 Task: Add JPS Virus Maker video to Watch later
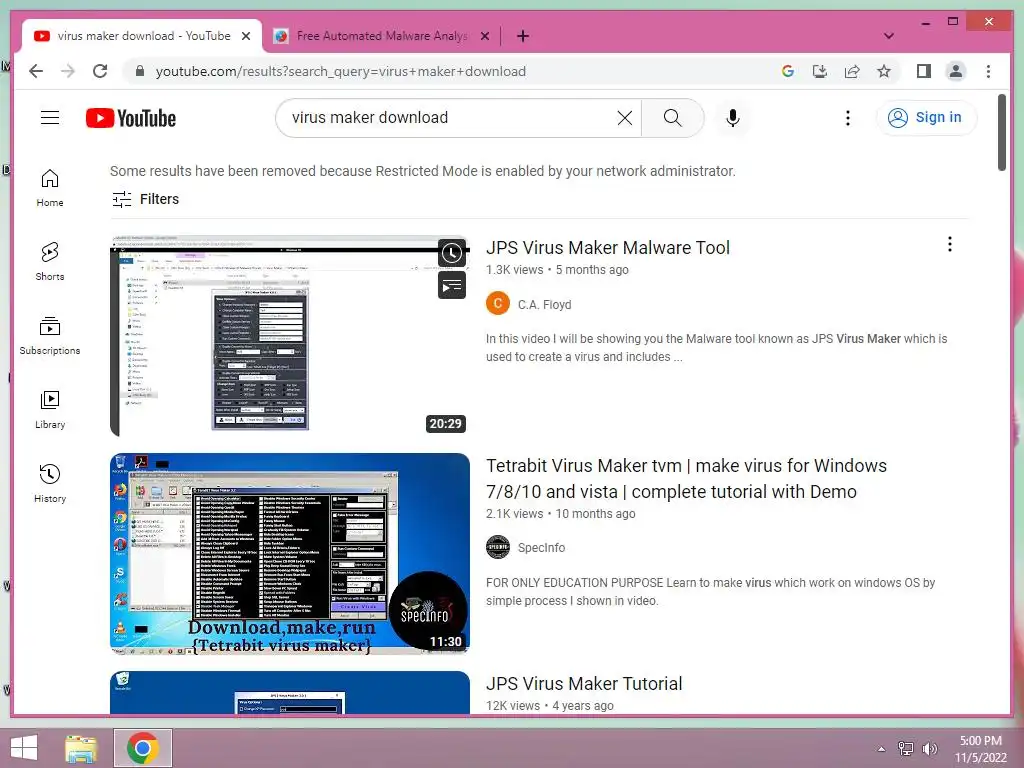pos(452,253)
